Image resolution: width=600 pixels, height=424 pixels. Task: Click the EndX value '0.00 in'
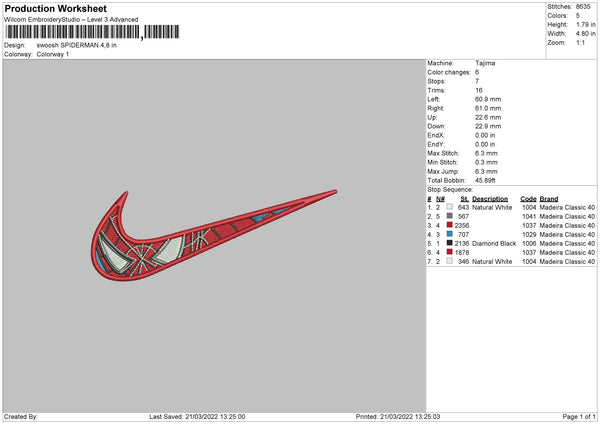(485, 135)
